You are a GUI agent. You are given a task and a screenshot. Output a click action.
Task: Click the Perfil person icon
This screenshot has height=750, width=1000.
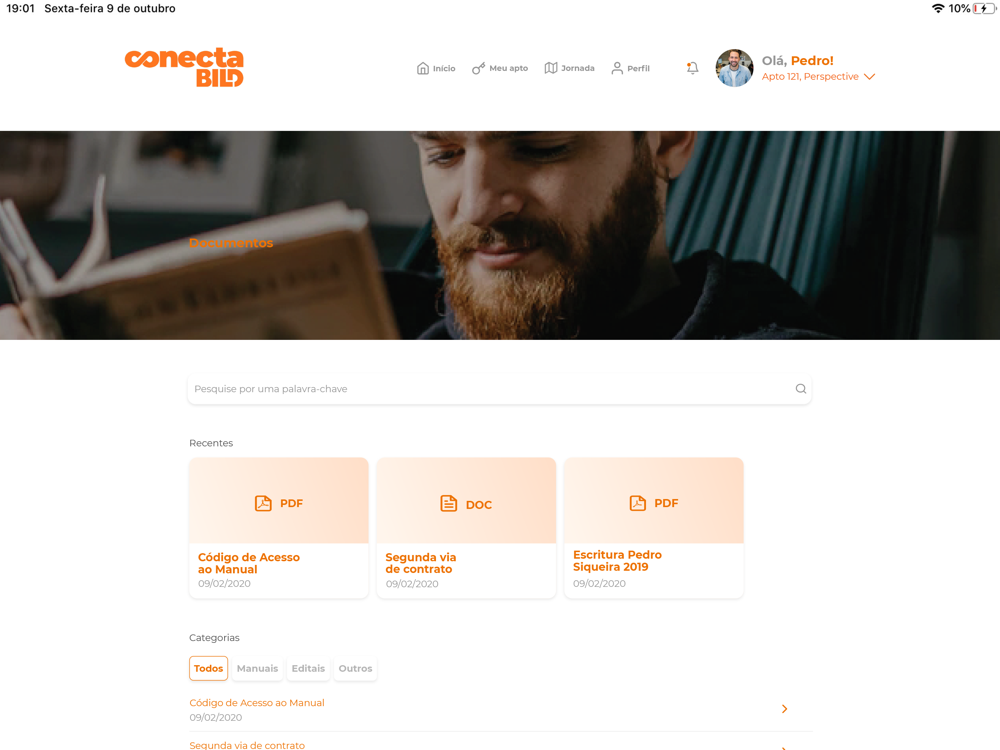(617, 68)
